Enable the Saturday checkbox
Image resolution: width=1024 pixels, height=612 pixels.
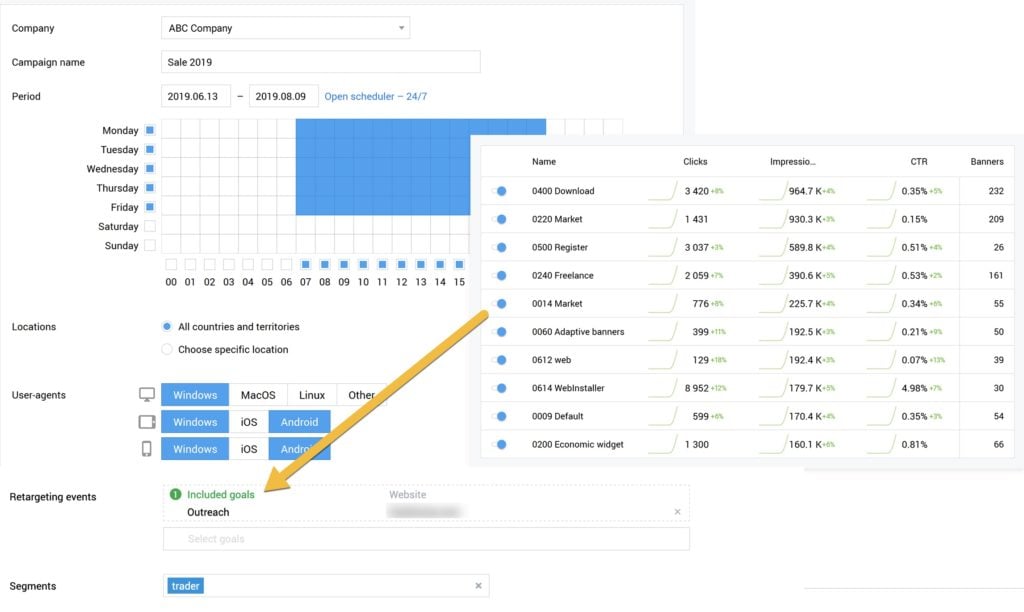click(150, 226)
